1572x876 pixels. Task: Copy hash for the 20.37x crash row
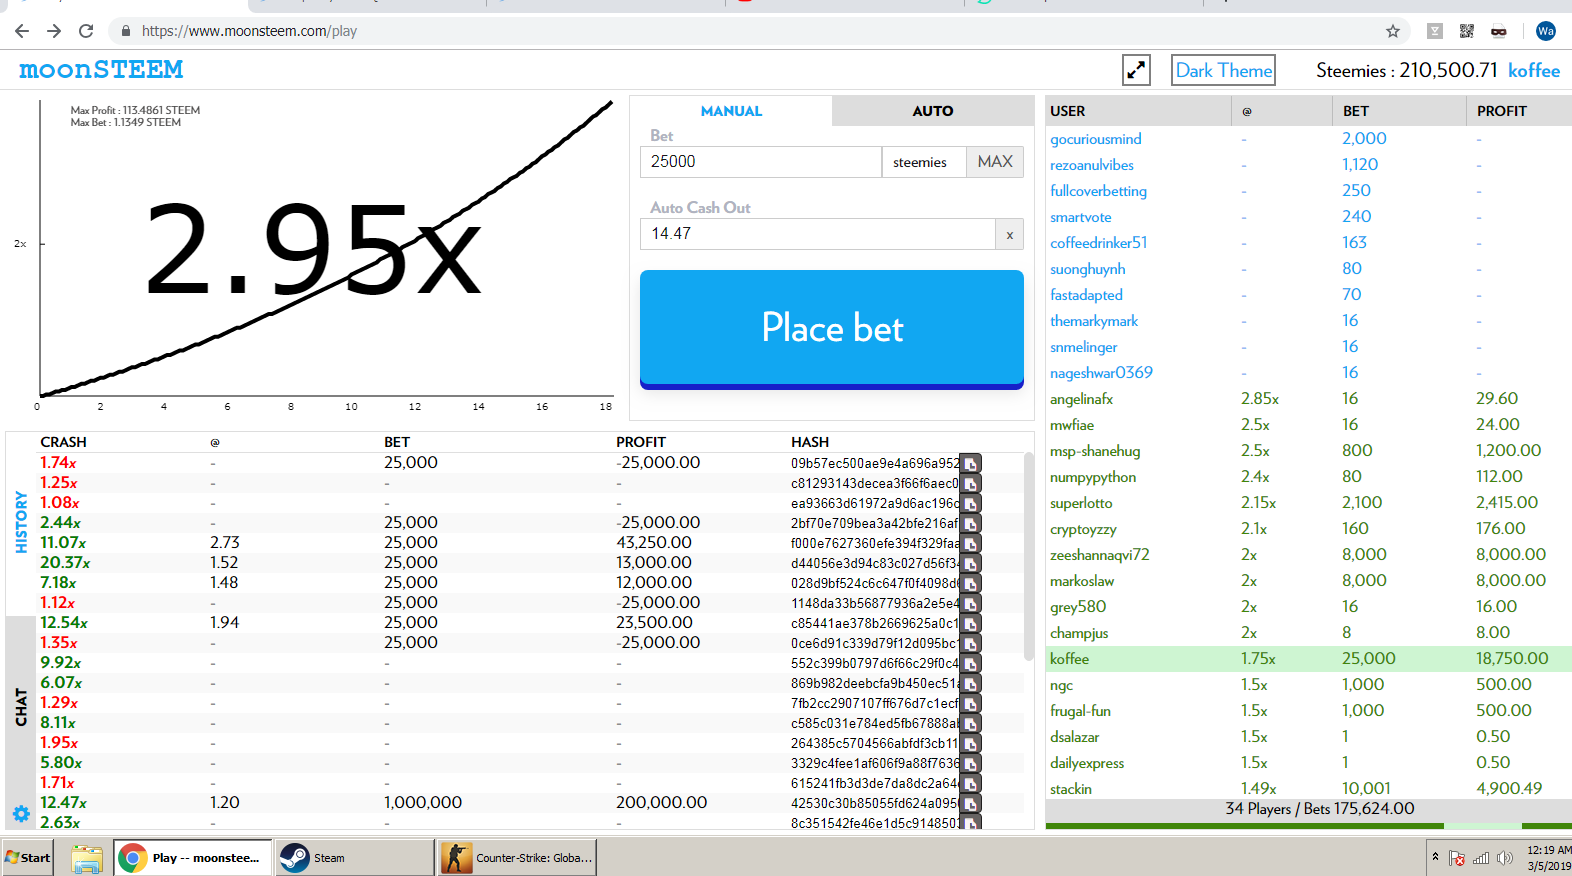tap(970, 563)
